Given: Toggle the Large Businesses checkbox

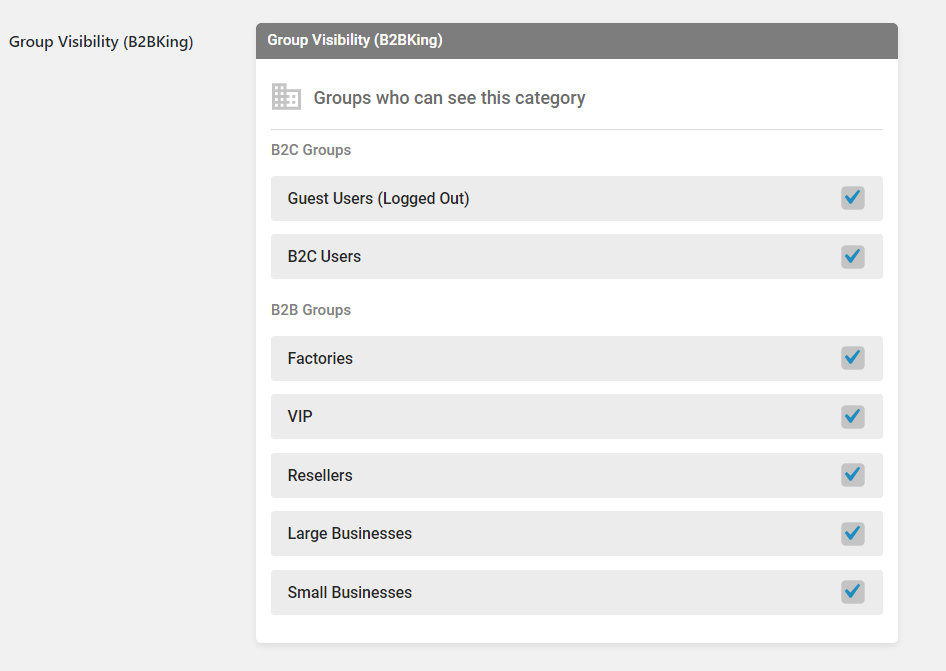Looking at the screenshot, I should (852, 533).
